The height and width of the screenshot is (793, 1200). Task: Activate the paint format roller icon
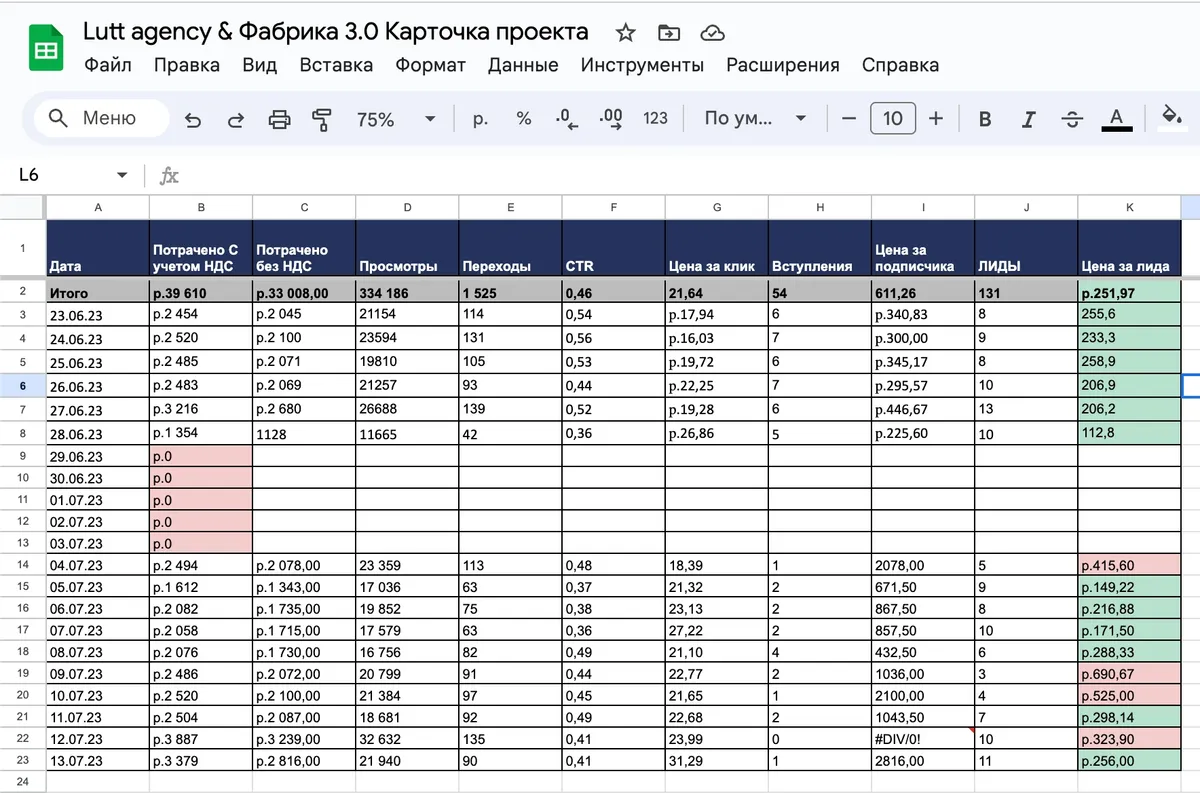[x=322, y=119]
